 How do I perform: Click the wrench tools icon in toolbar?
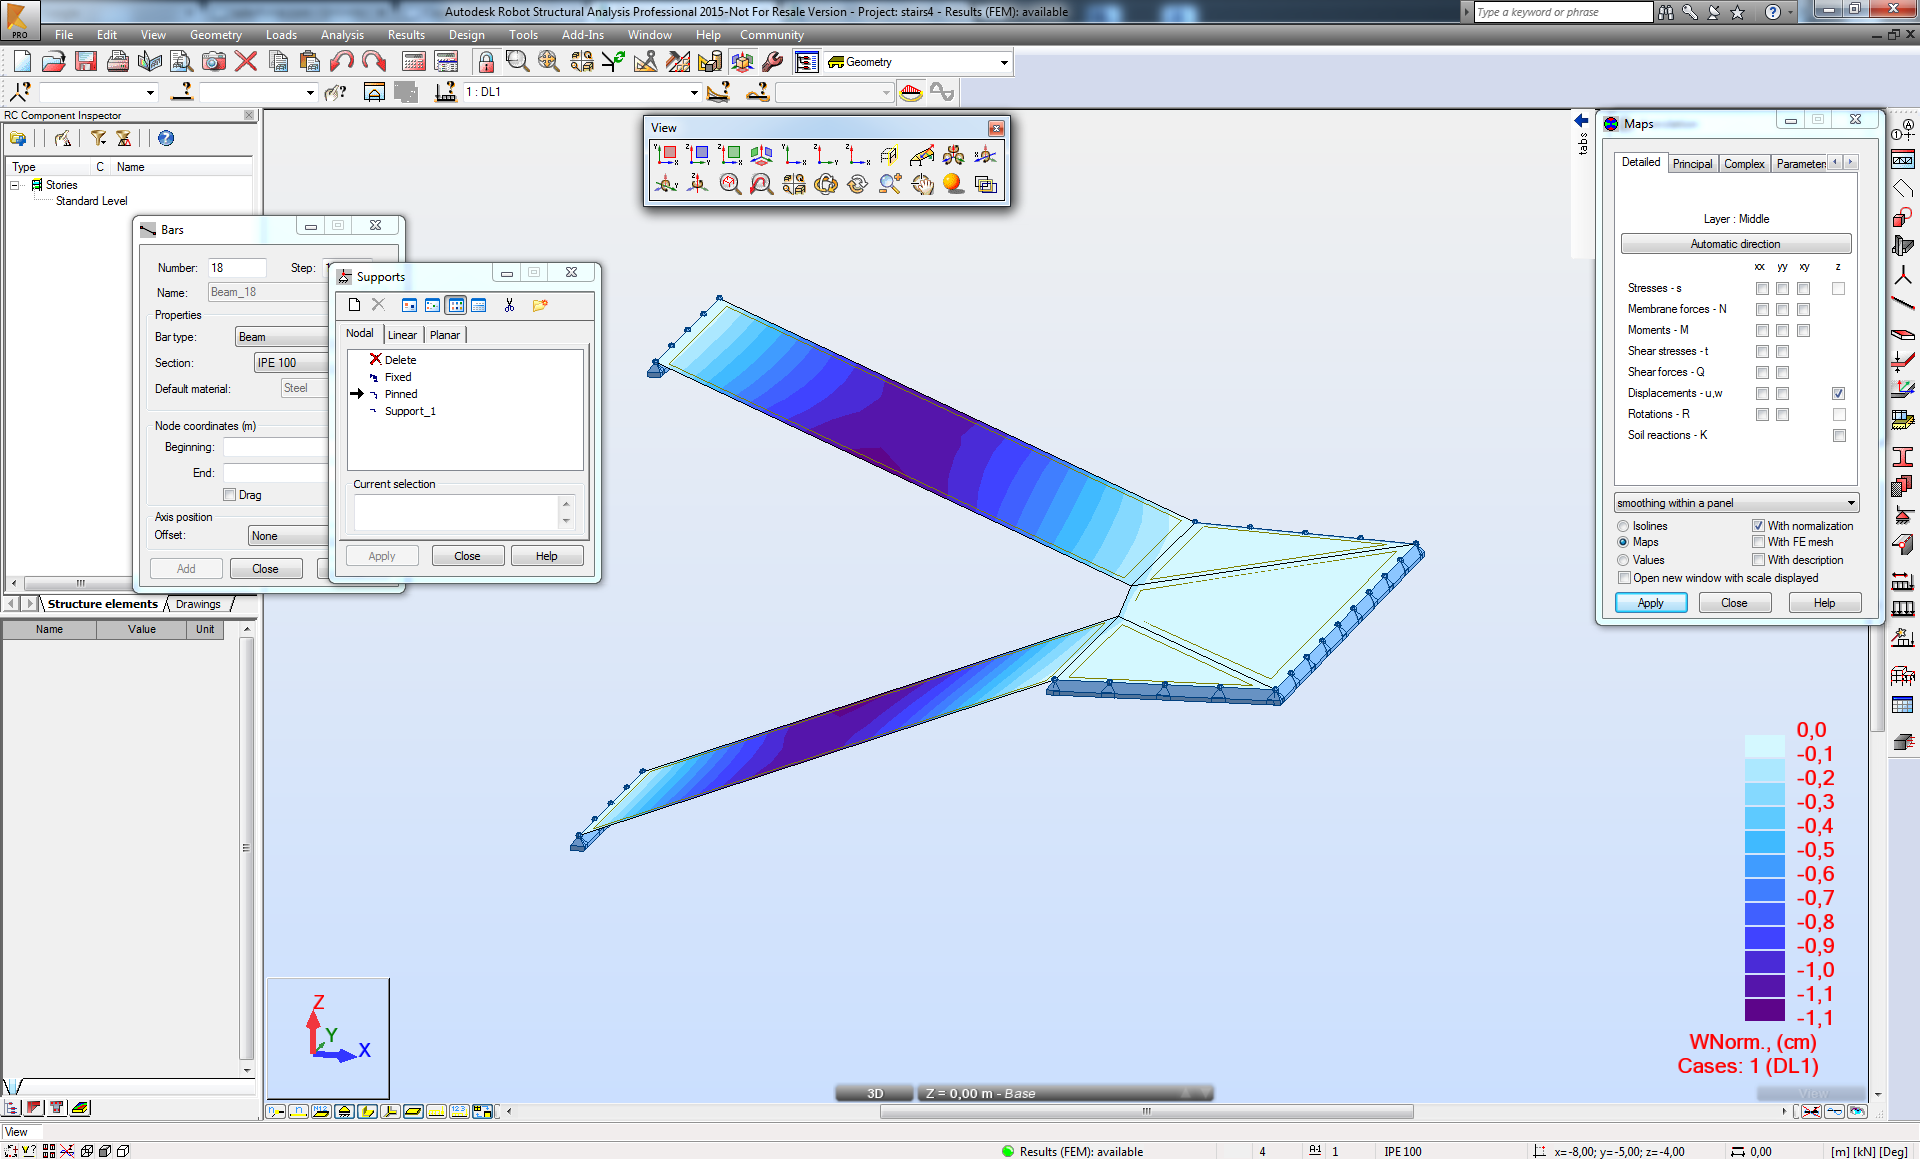[773, 62]
